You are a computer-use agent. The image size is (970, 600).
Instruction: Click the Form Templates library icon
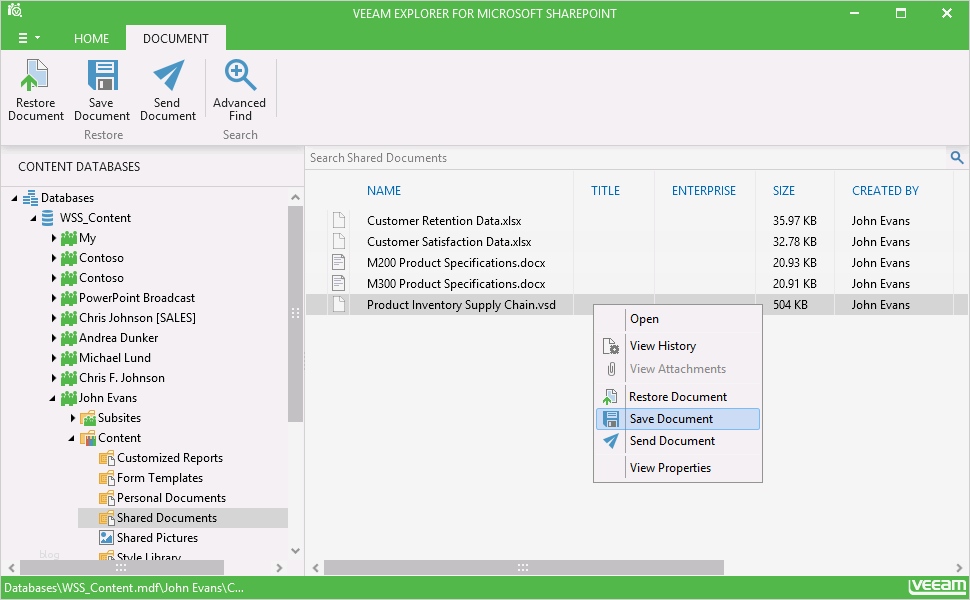[106, 478]
